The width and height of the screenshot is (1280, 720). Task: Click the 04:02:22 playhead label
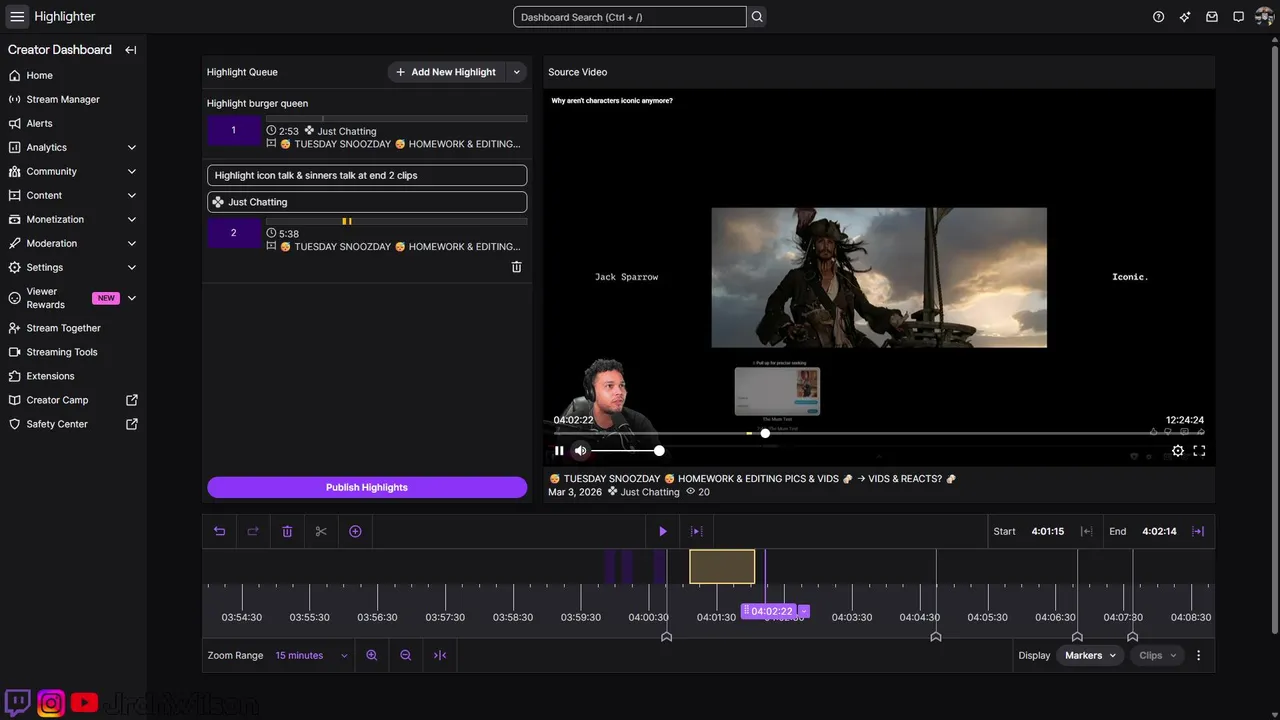pyautogui.click(x=772, y=611)
